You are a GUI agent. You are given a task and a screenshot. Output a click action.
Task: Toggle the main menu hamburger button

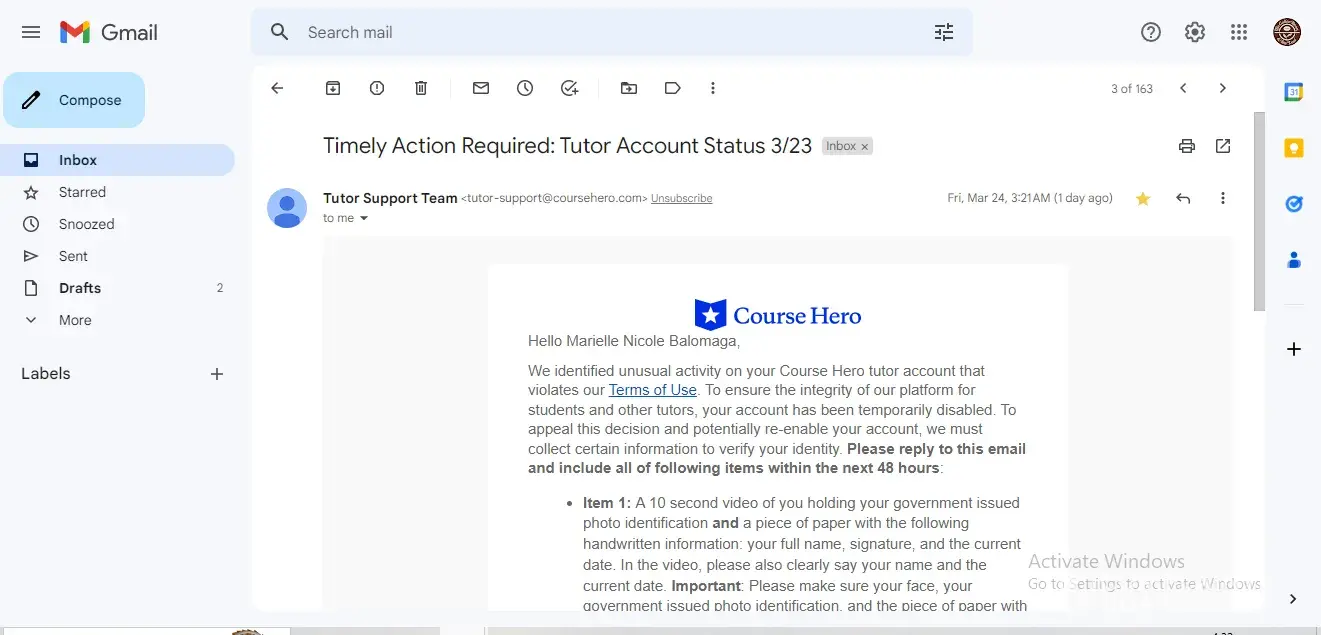(31, 32)
